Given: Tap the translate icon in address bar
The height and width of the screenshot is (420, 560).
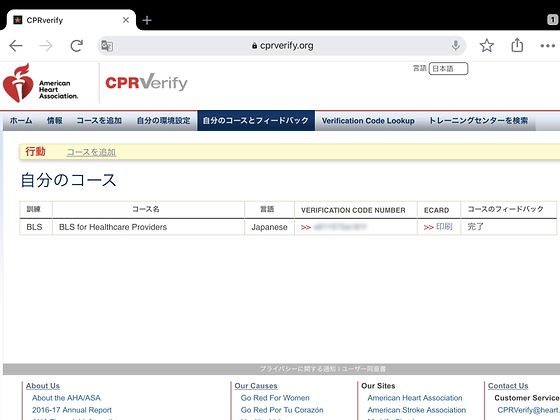Looking at the screenshot, I should 107,46.
